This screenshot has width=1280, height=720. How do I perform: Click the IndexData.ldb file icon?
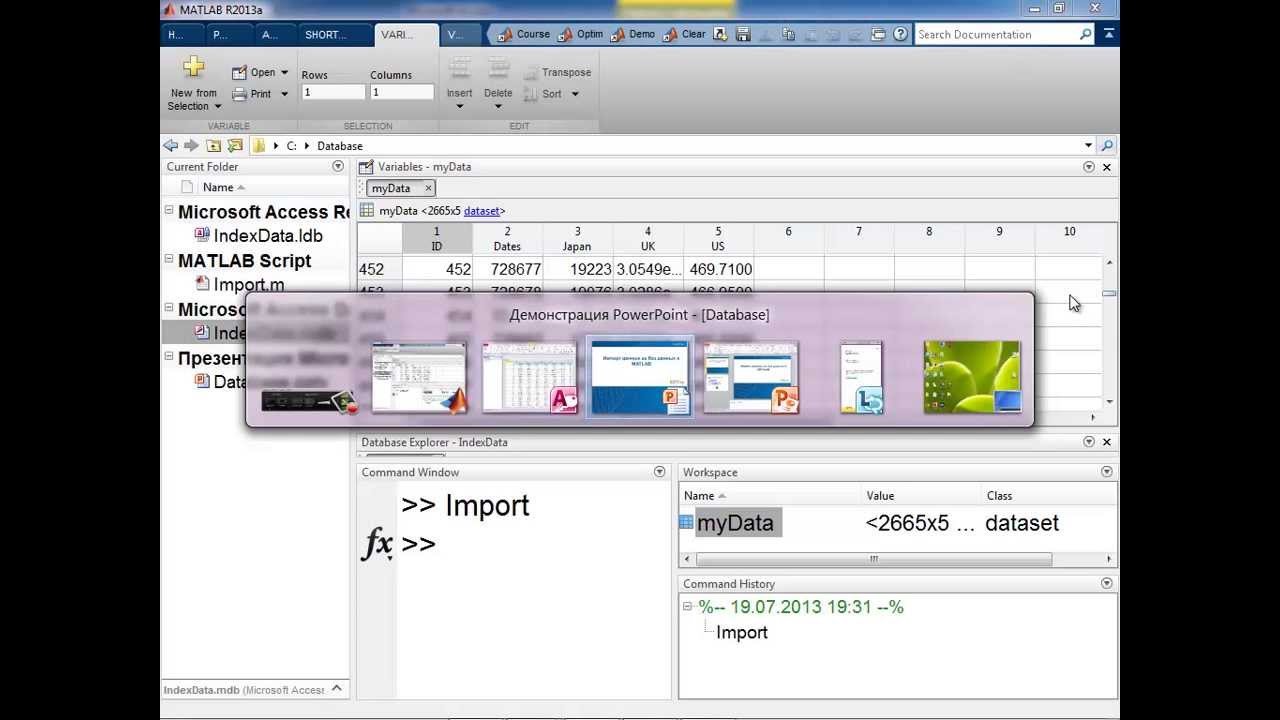click(x=203, y=235)
